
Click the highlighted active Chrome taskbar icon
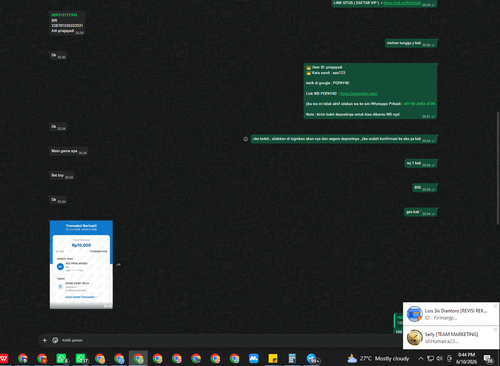138,359
